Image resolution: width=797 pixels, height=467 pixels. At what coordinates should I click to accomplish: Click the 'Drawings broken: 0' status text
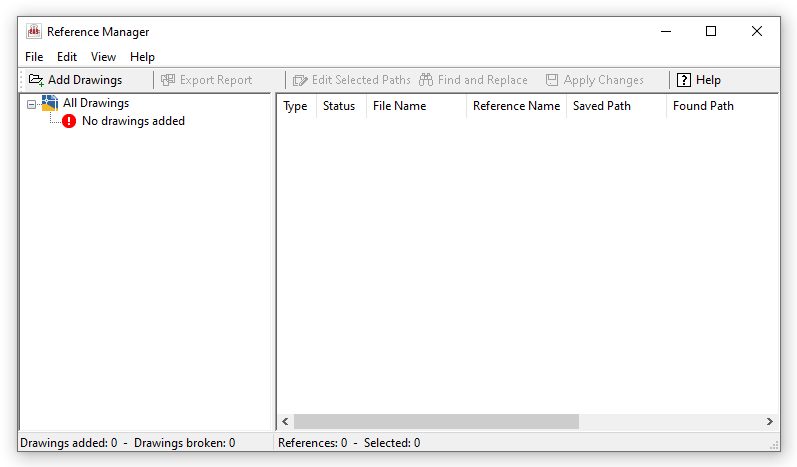coord(185,443)
